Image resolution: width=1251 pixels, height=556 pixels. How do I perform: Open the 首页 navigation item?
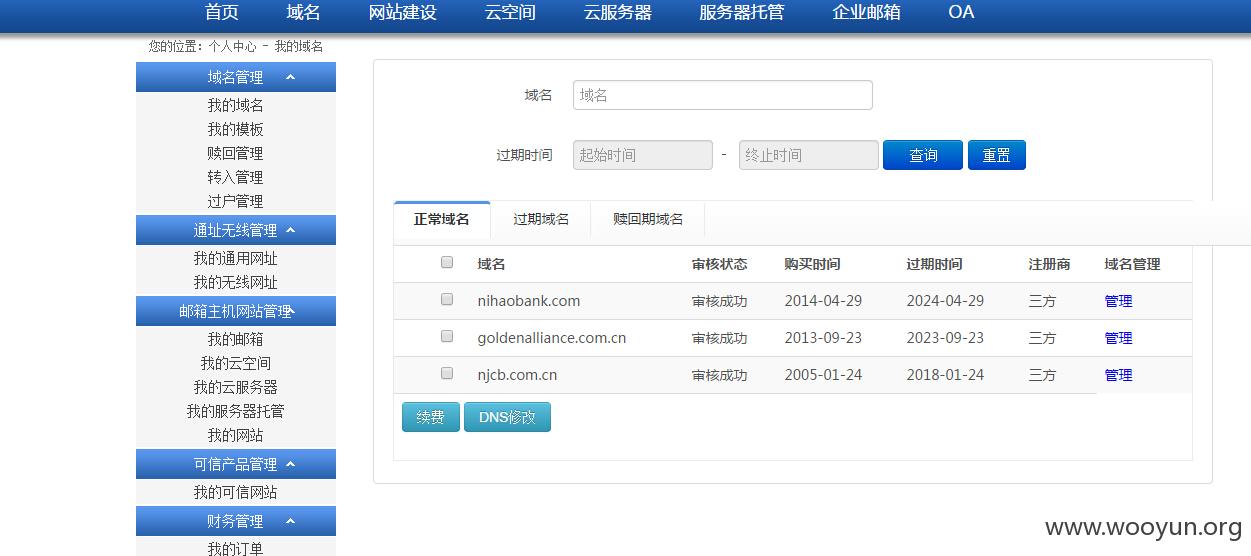[x=221, y=12]
